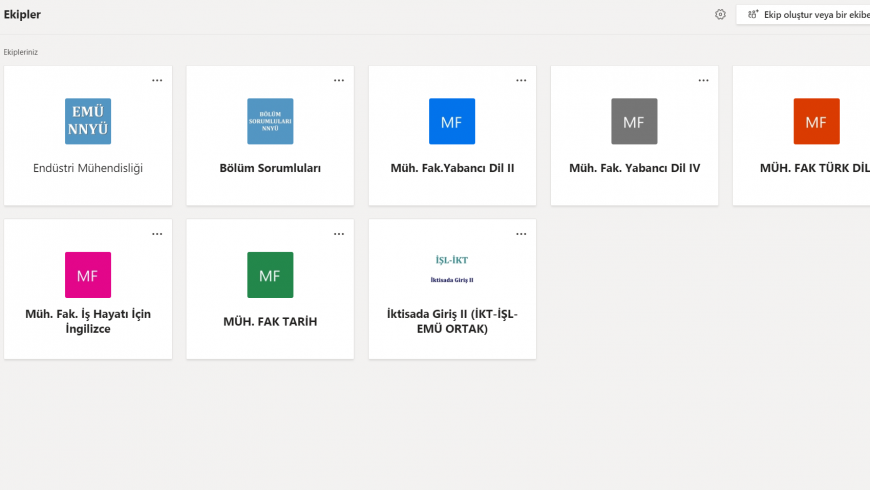The height and width of the screenshot is (490, 870).
Task: Click the blue EMÜ NNYÜ team avatar
Action: point(88,121)
